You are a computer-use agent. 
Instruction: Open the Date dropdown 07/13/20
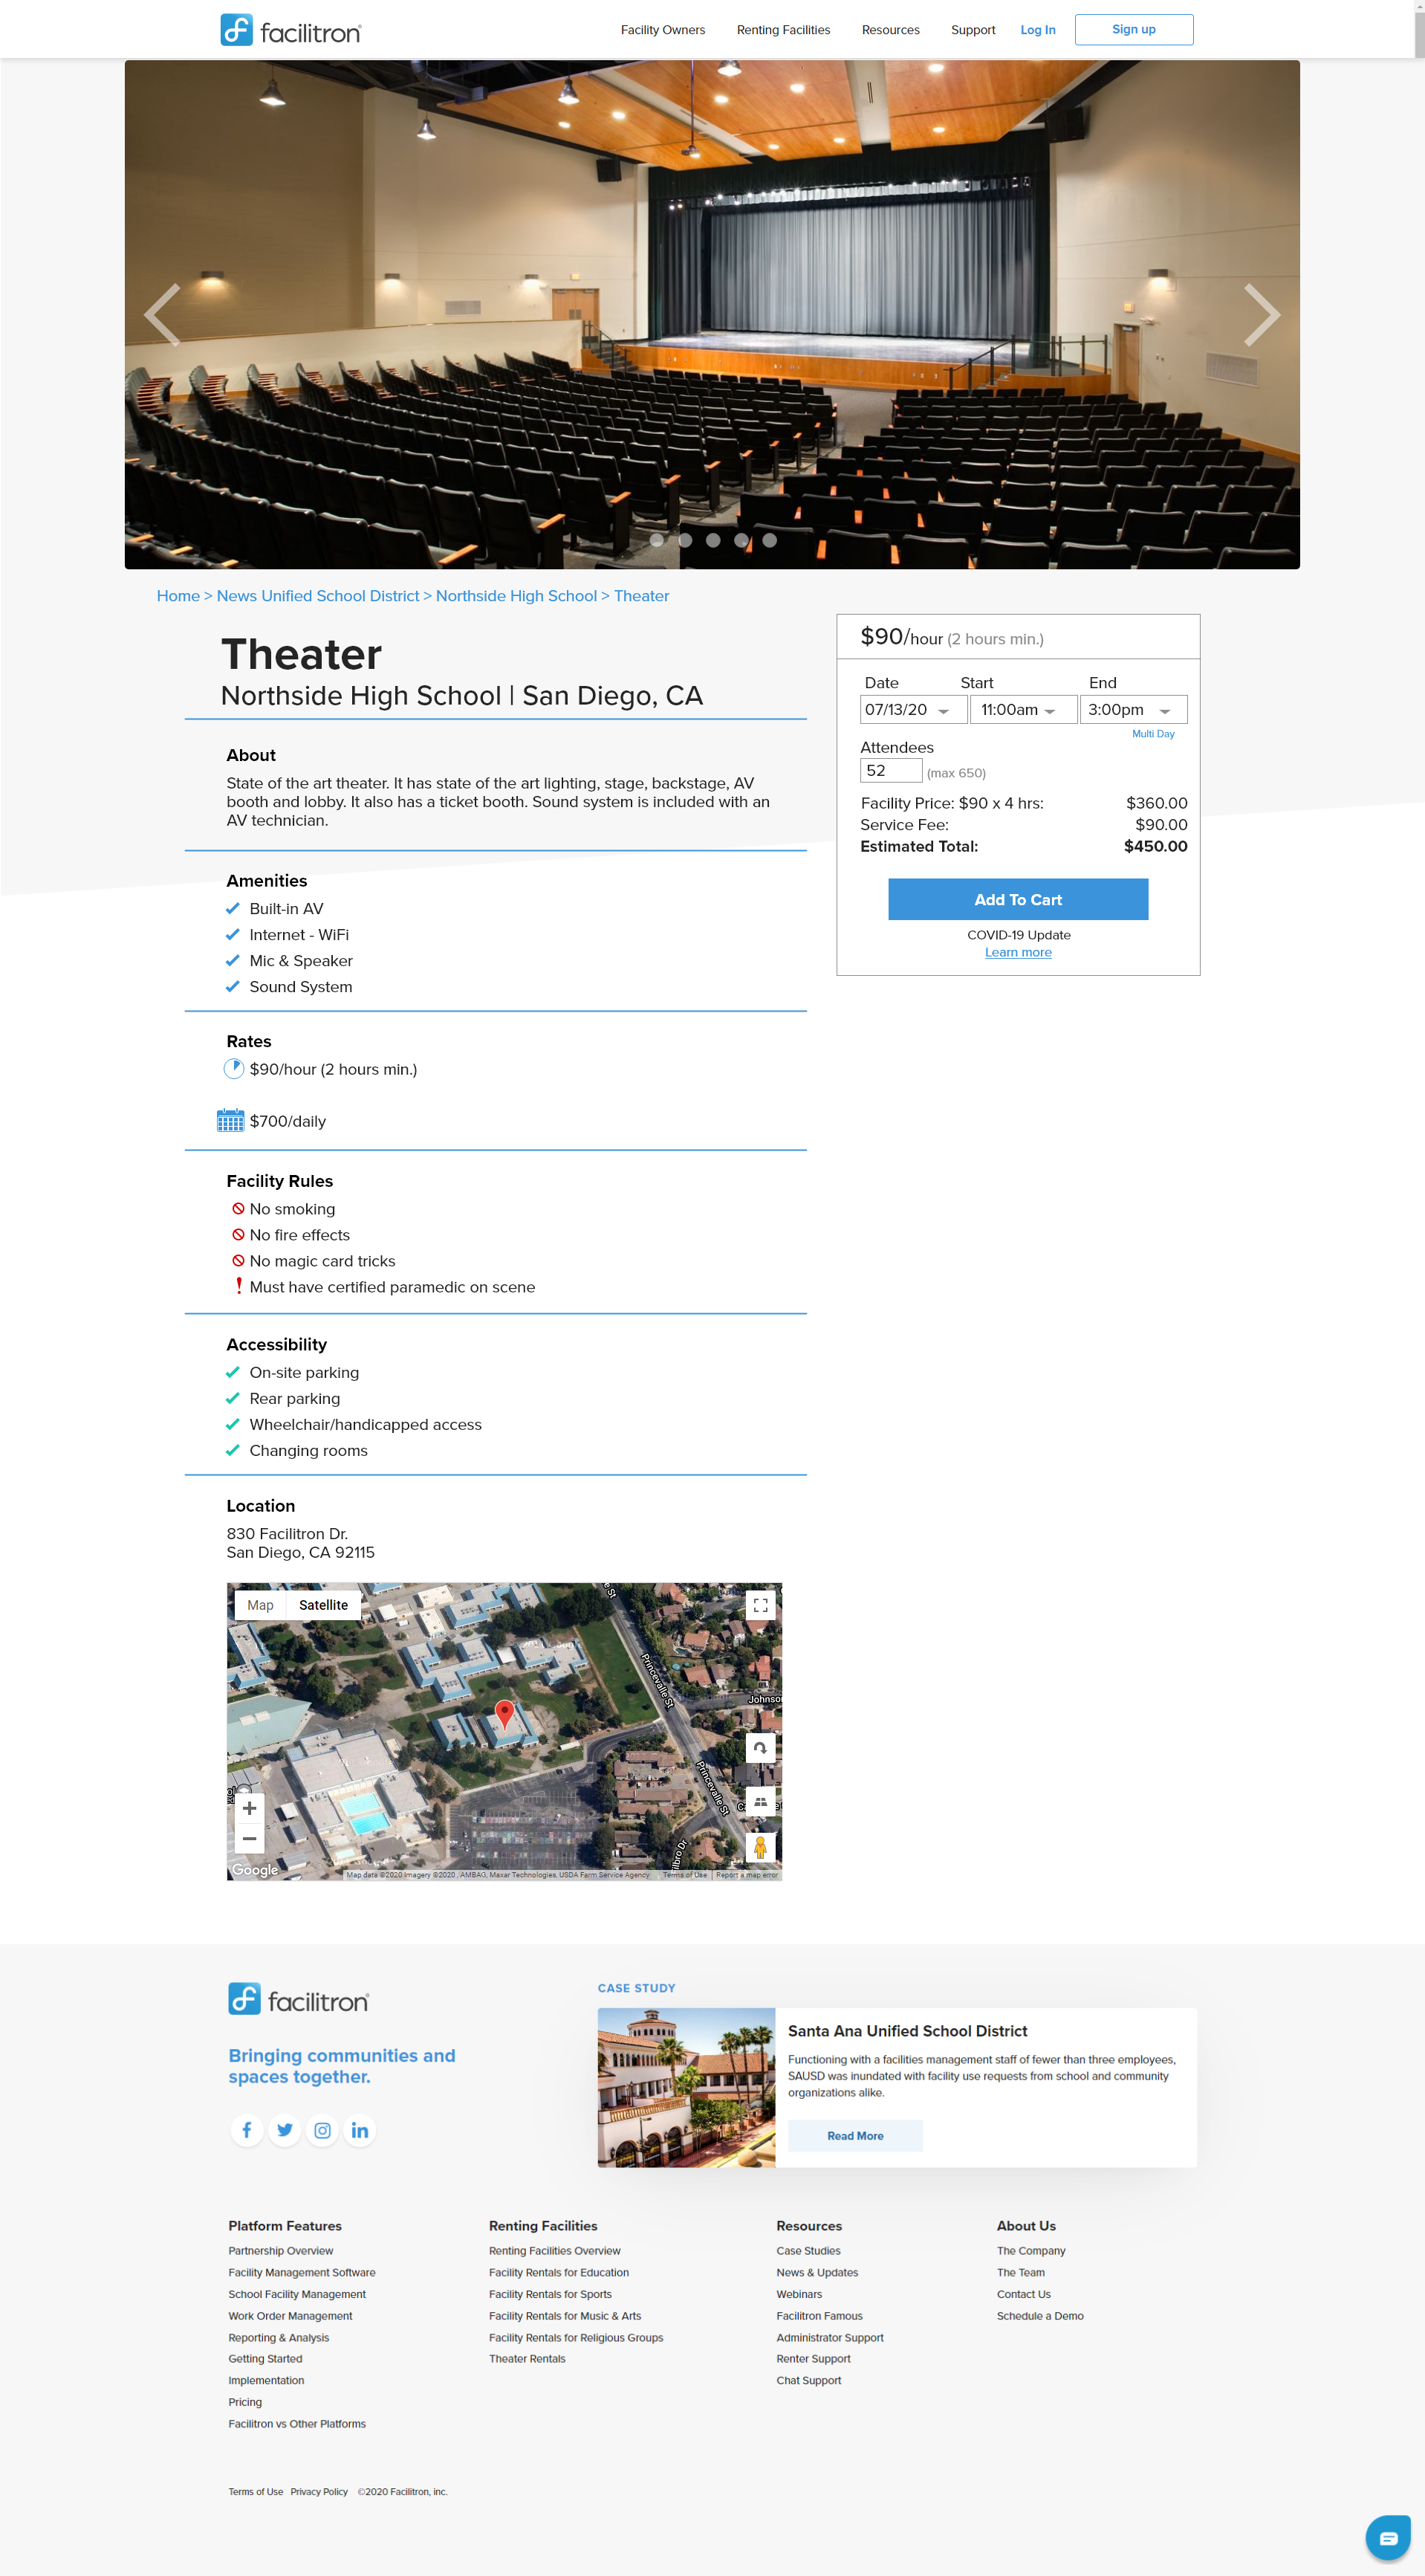913,710
